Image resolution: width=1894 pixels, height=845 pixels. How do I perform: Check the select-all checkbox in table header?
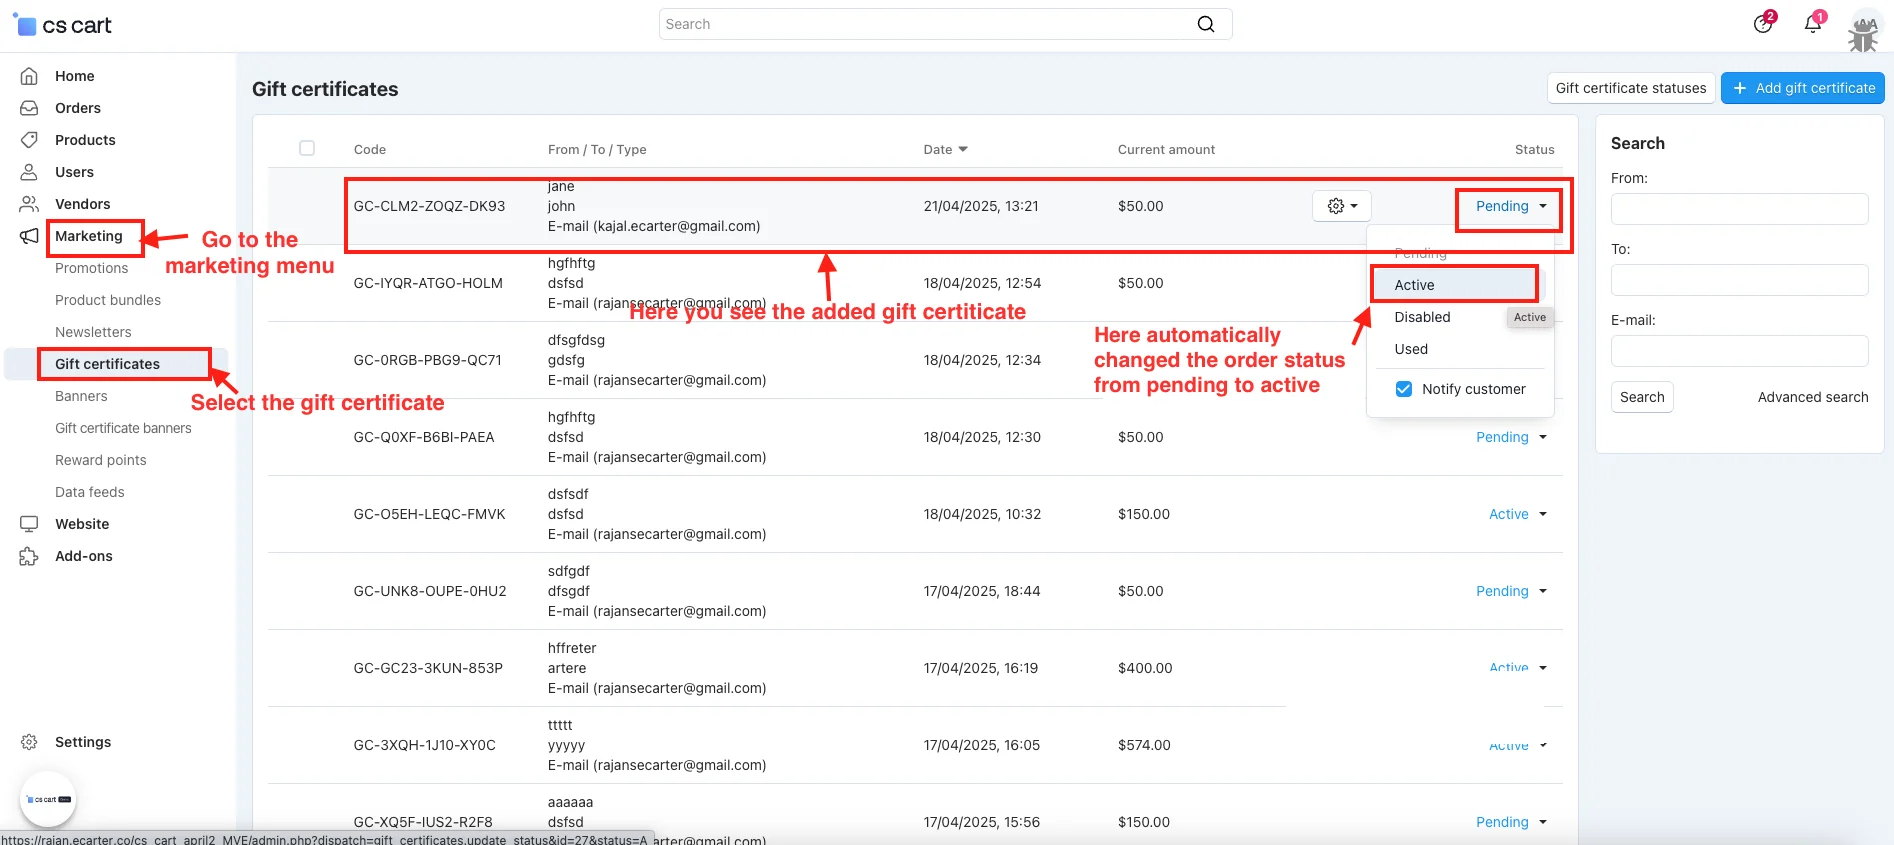(x=307, y=149)
